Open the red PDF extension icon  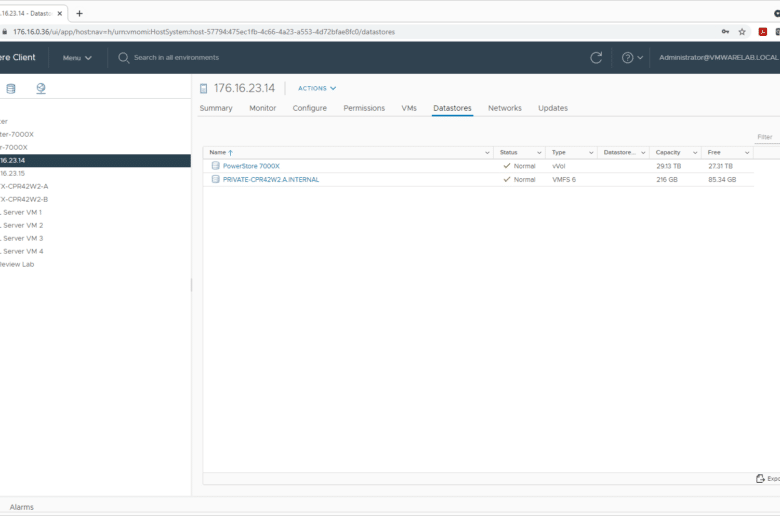(763, 32)
